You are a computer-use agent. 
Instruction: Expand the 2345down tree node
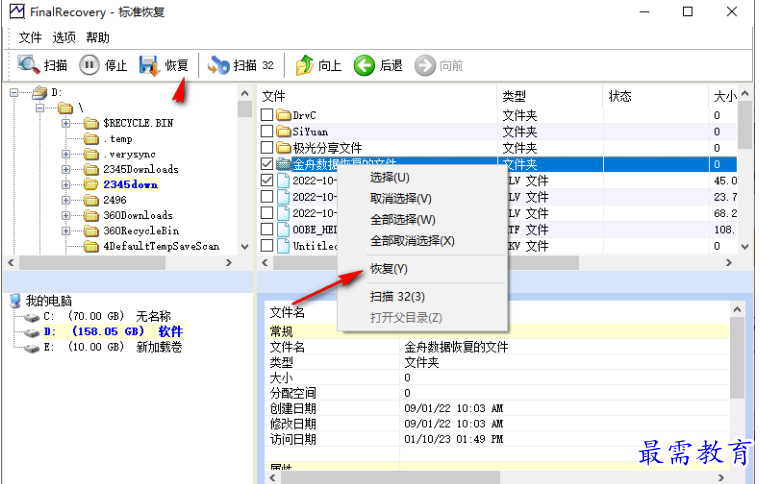coord(65,185)
